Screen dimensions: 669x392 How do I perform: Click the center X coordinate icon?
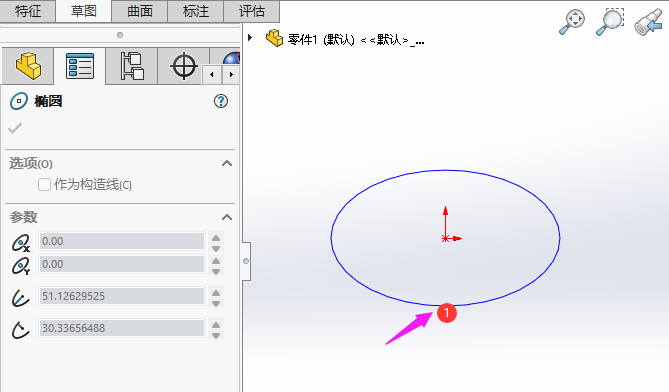[x=20, y=243]
